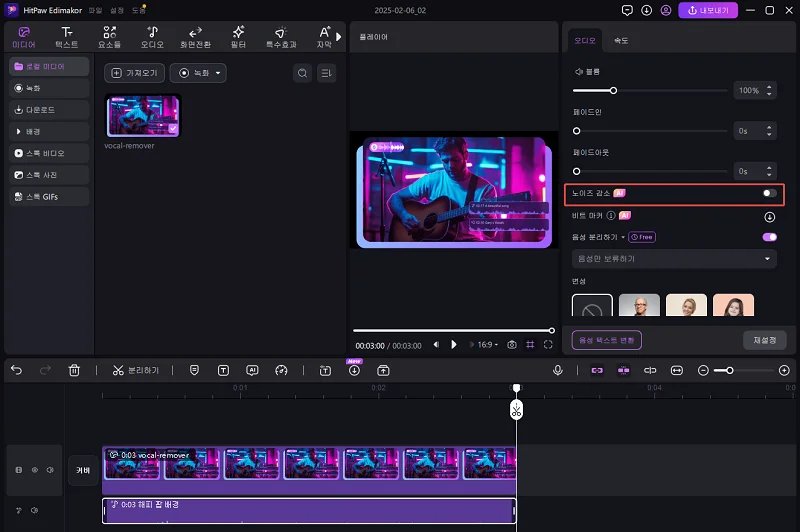This screenshot has width=800, height=532.
Task: Click the 분리하기 split button
Action: (x=136, y=370)
